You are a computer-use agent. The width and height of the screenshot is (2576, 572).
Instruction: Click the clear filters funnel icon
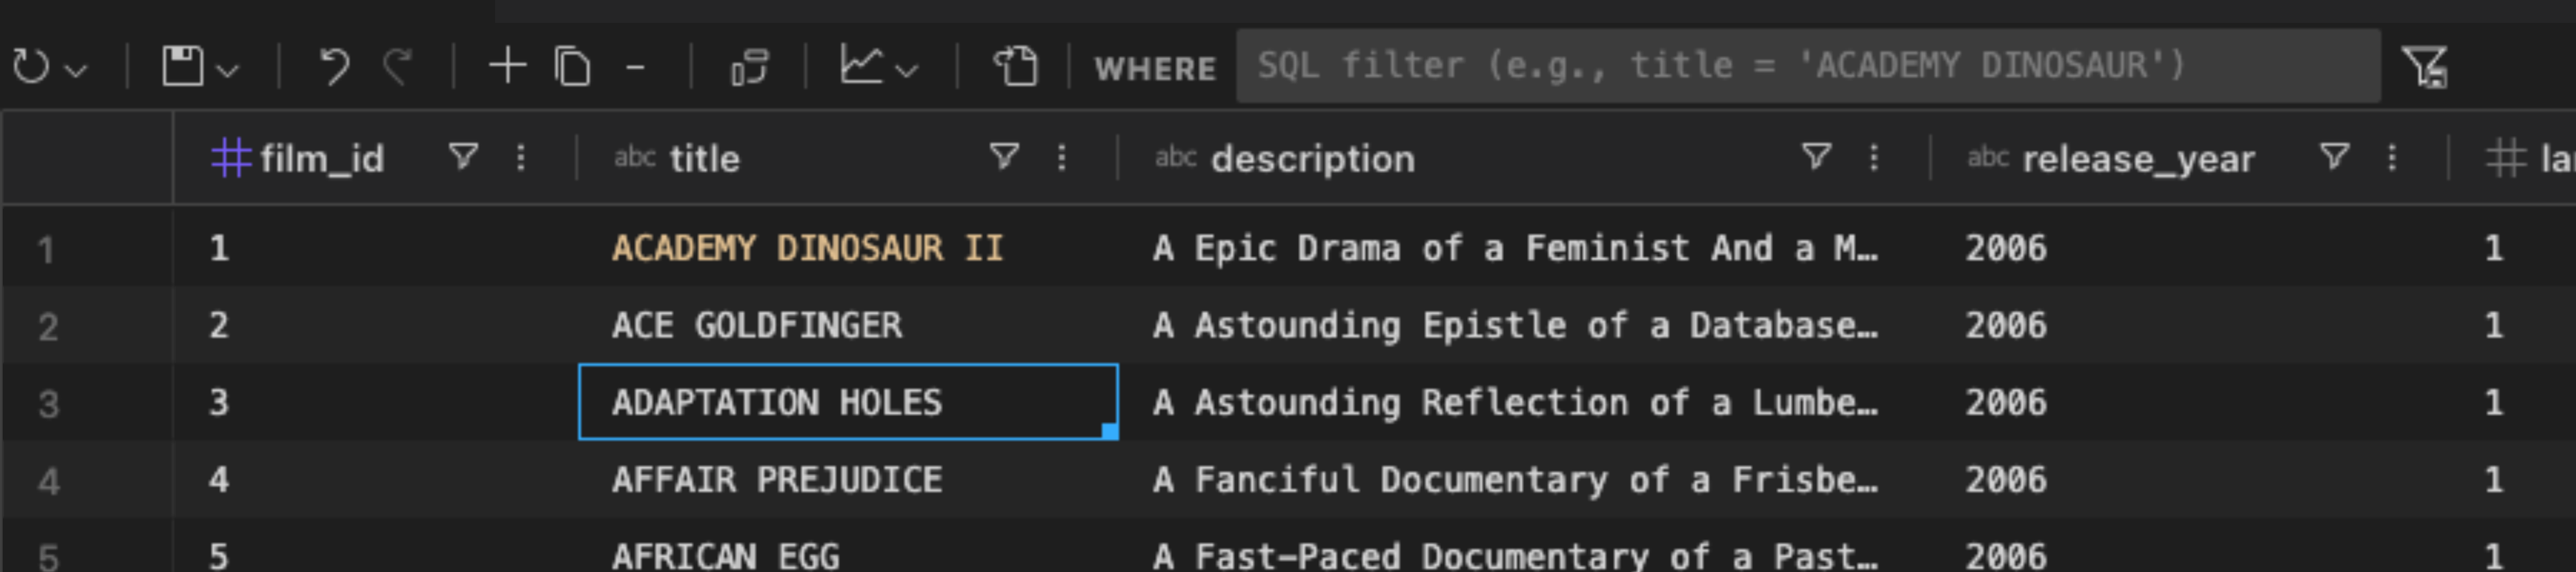[x=2424, y=67]
